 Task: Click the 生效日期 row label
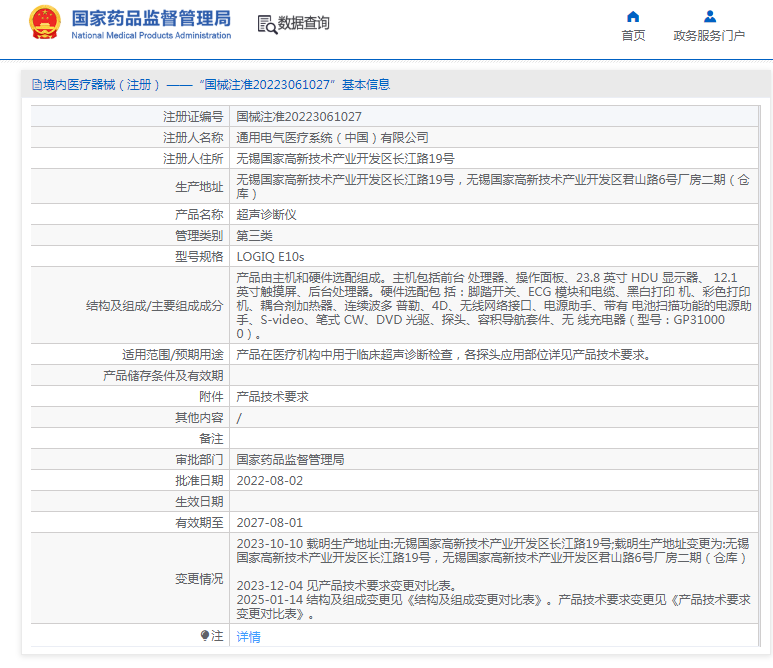point(199,502)
